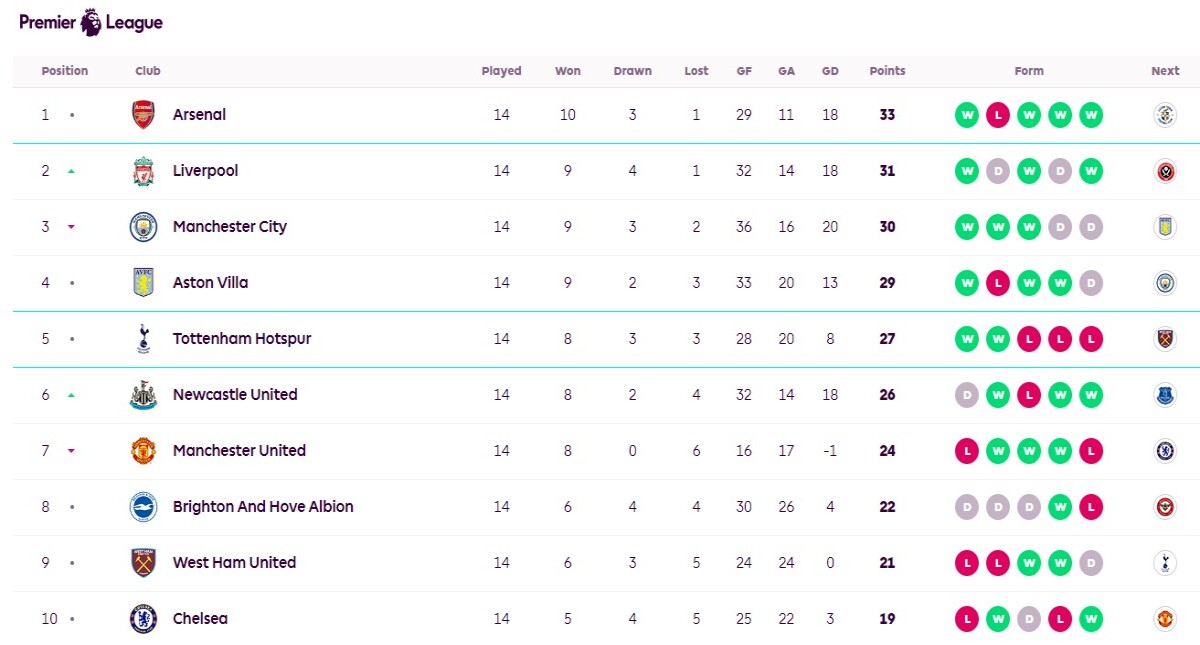
Task: Sort table by Points column header
Action: pos(887,71)
